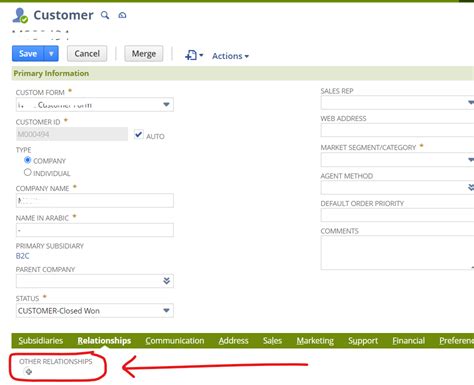The height and width of the screenshot is (385, 474).
Task: Open the new document icon menu
Action: tap(194, 55)
